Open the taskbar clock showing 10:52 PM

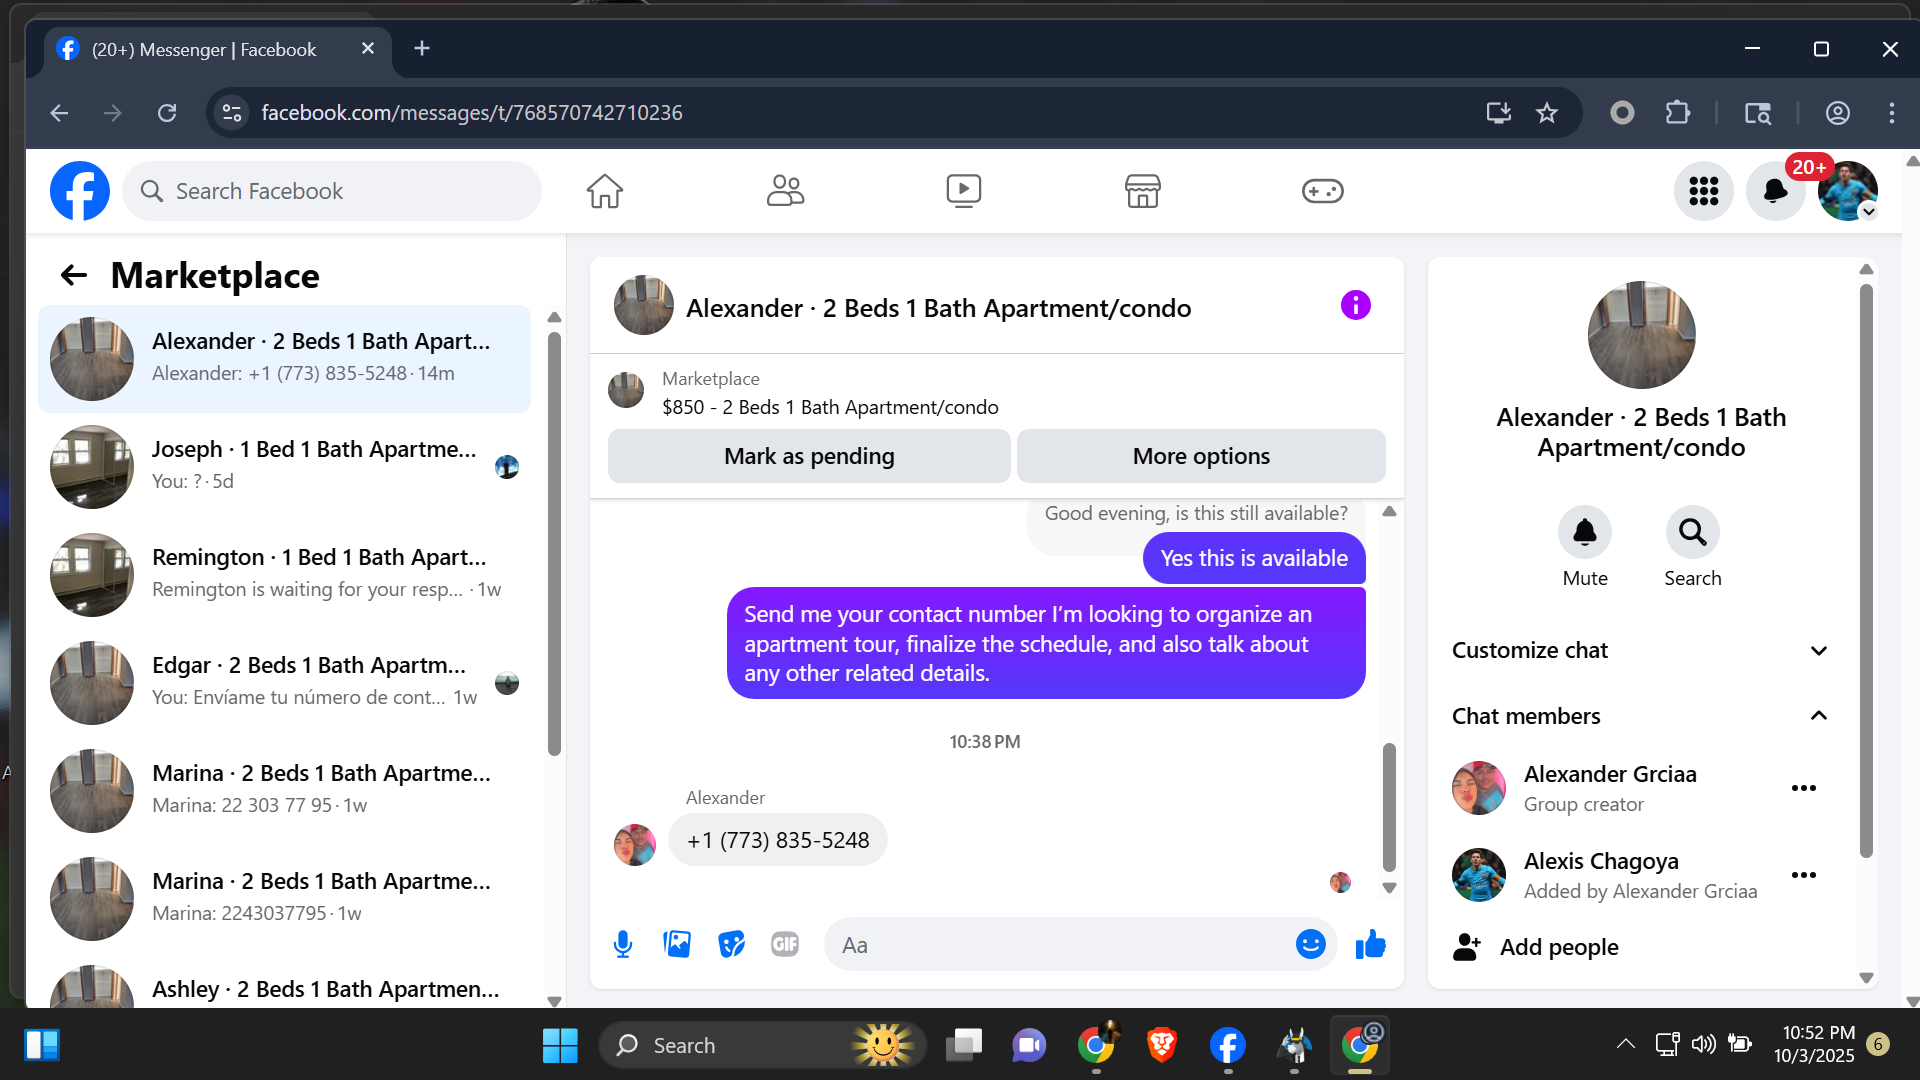1816,1044
